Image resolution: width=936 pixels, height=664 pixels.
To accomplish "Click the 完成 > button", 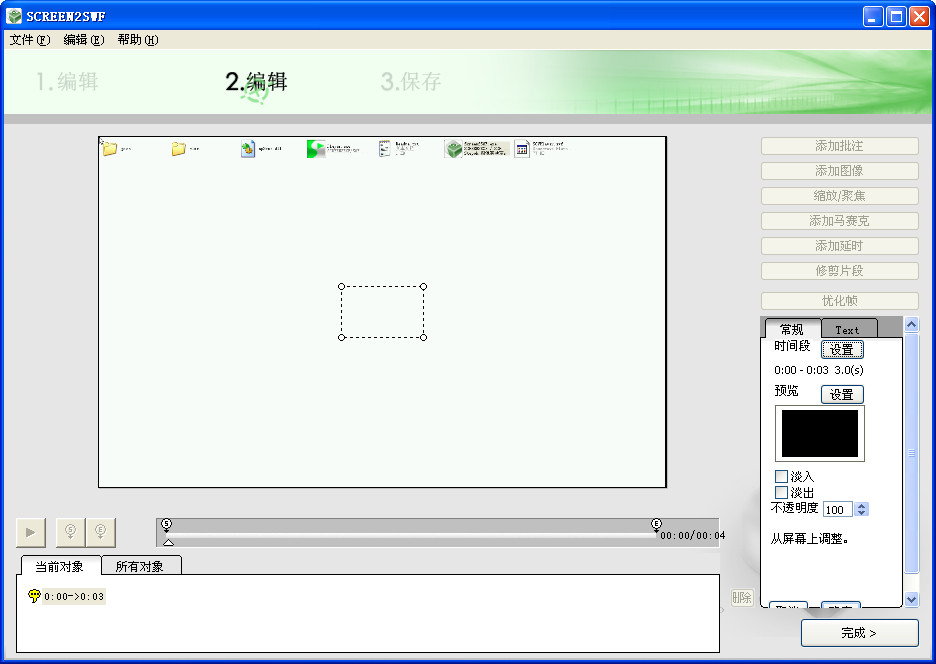I will [x=860, y=633].
